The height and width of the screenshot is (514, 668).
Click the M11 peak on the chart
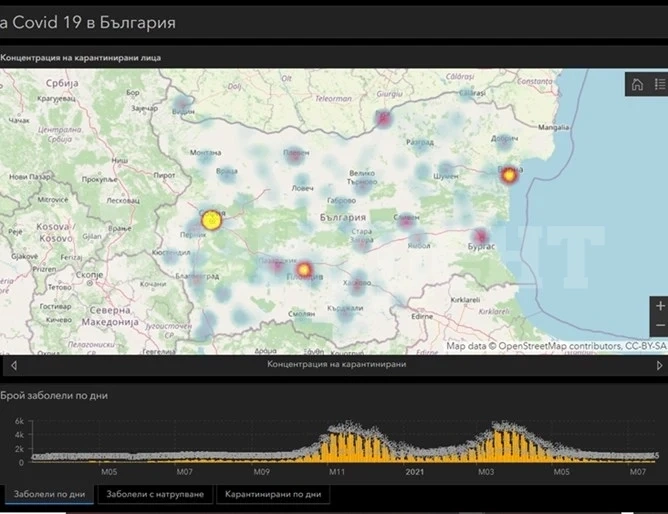pos(347,442)
